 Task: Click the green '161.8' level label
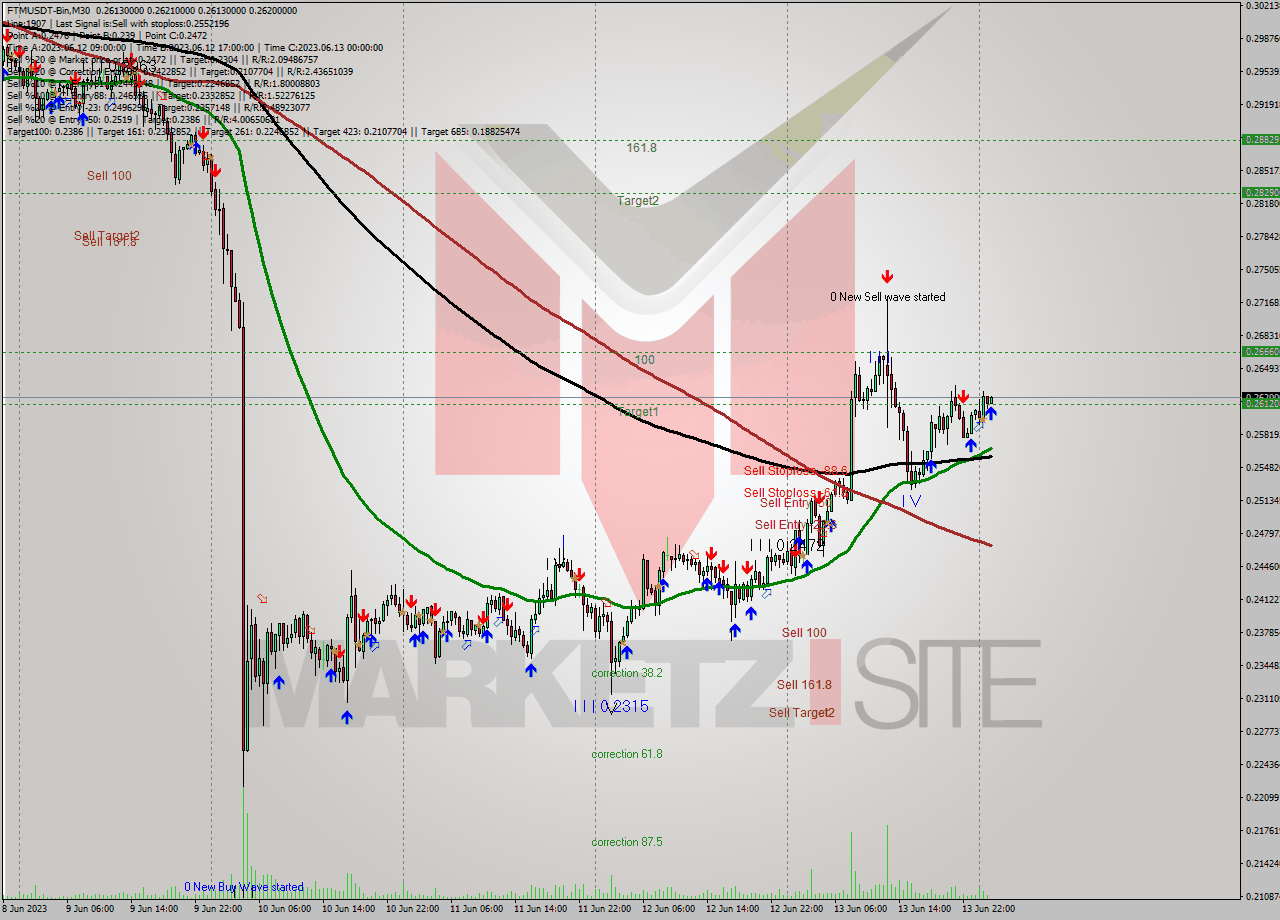click(642, 148)
